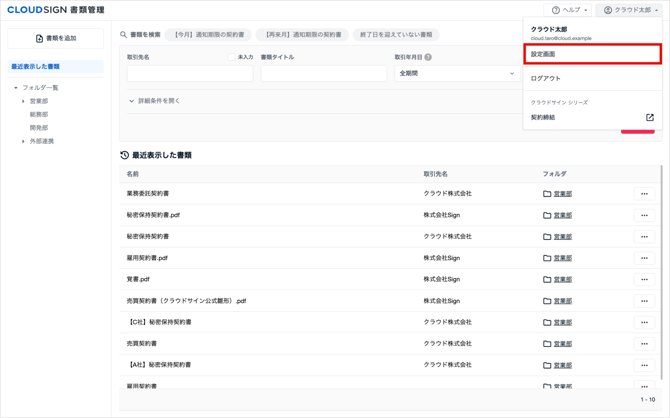Screen dimensions: 670x418
Task: Click folder icon in 【C社】秘密保持契約書 row
Action: (x=547, y=322)
